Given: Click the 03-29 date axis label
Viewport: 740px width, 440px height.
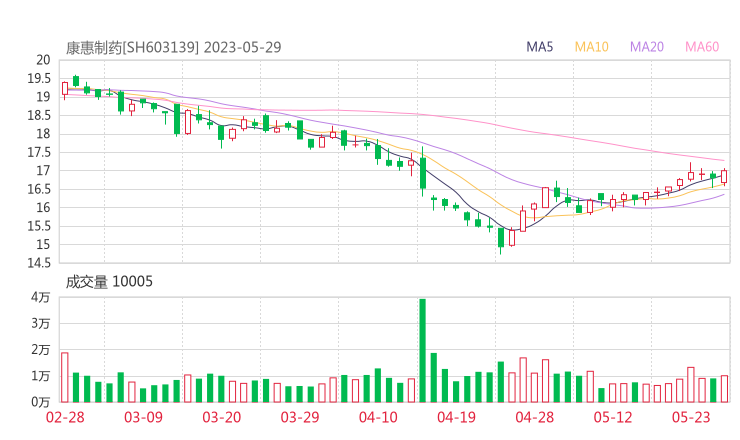Looking at the screenshot, I should 300,417.
